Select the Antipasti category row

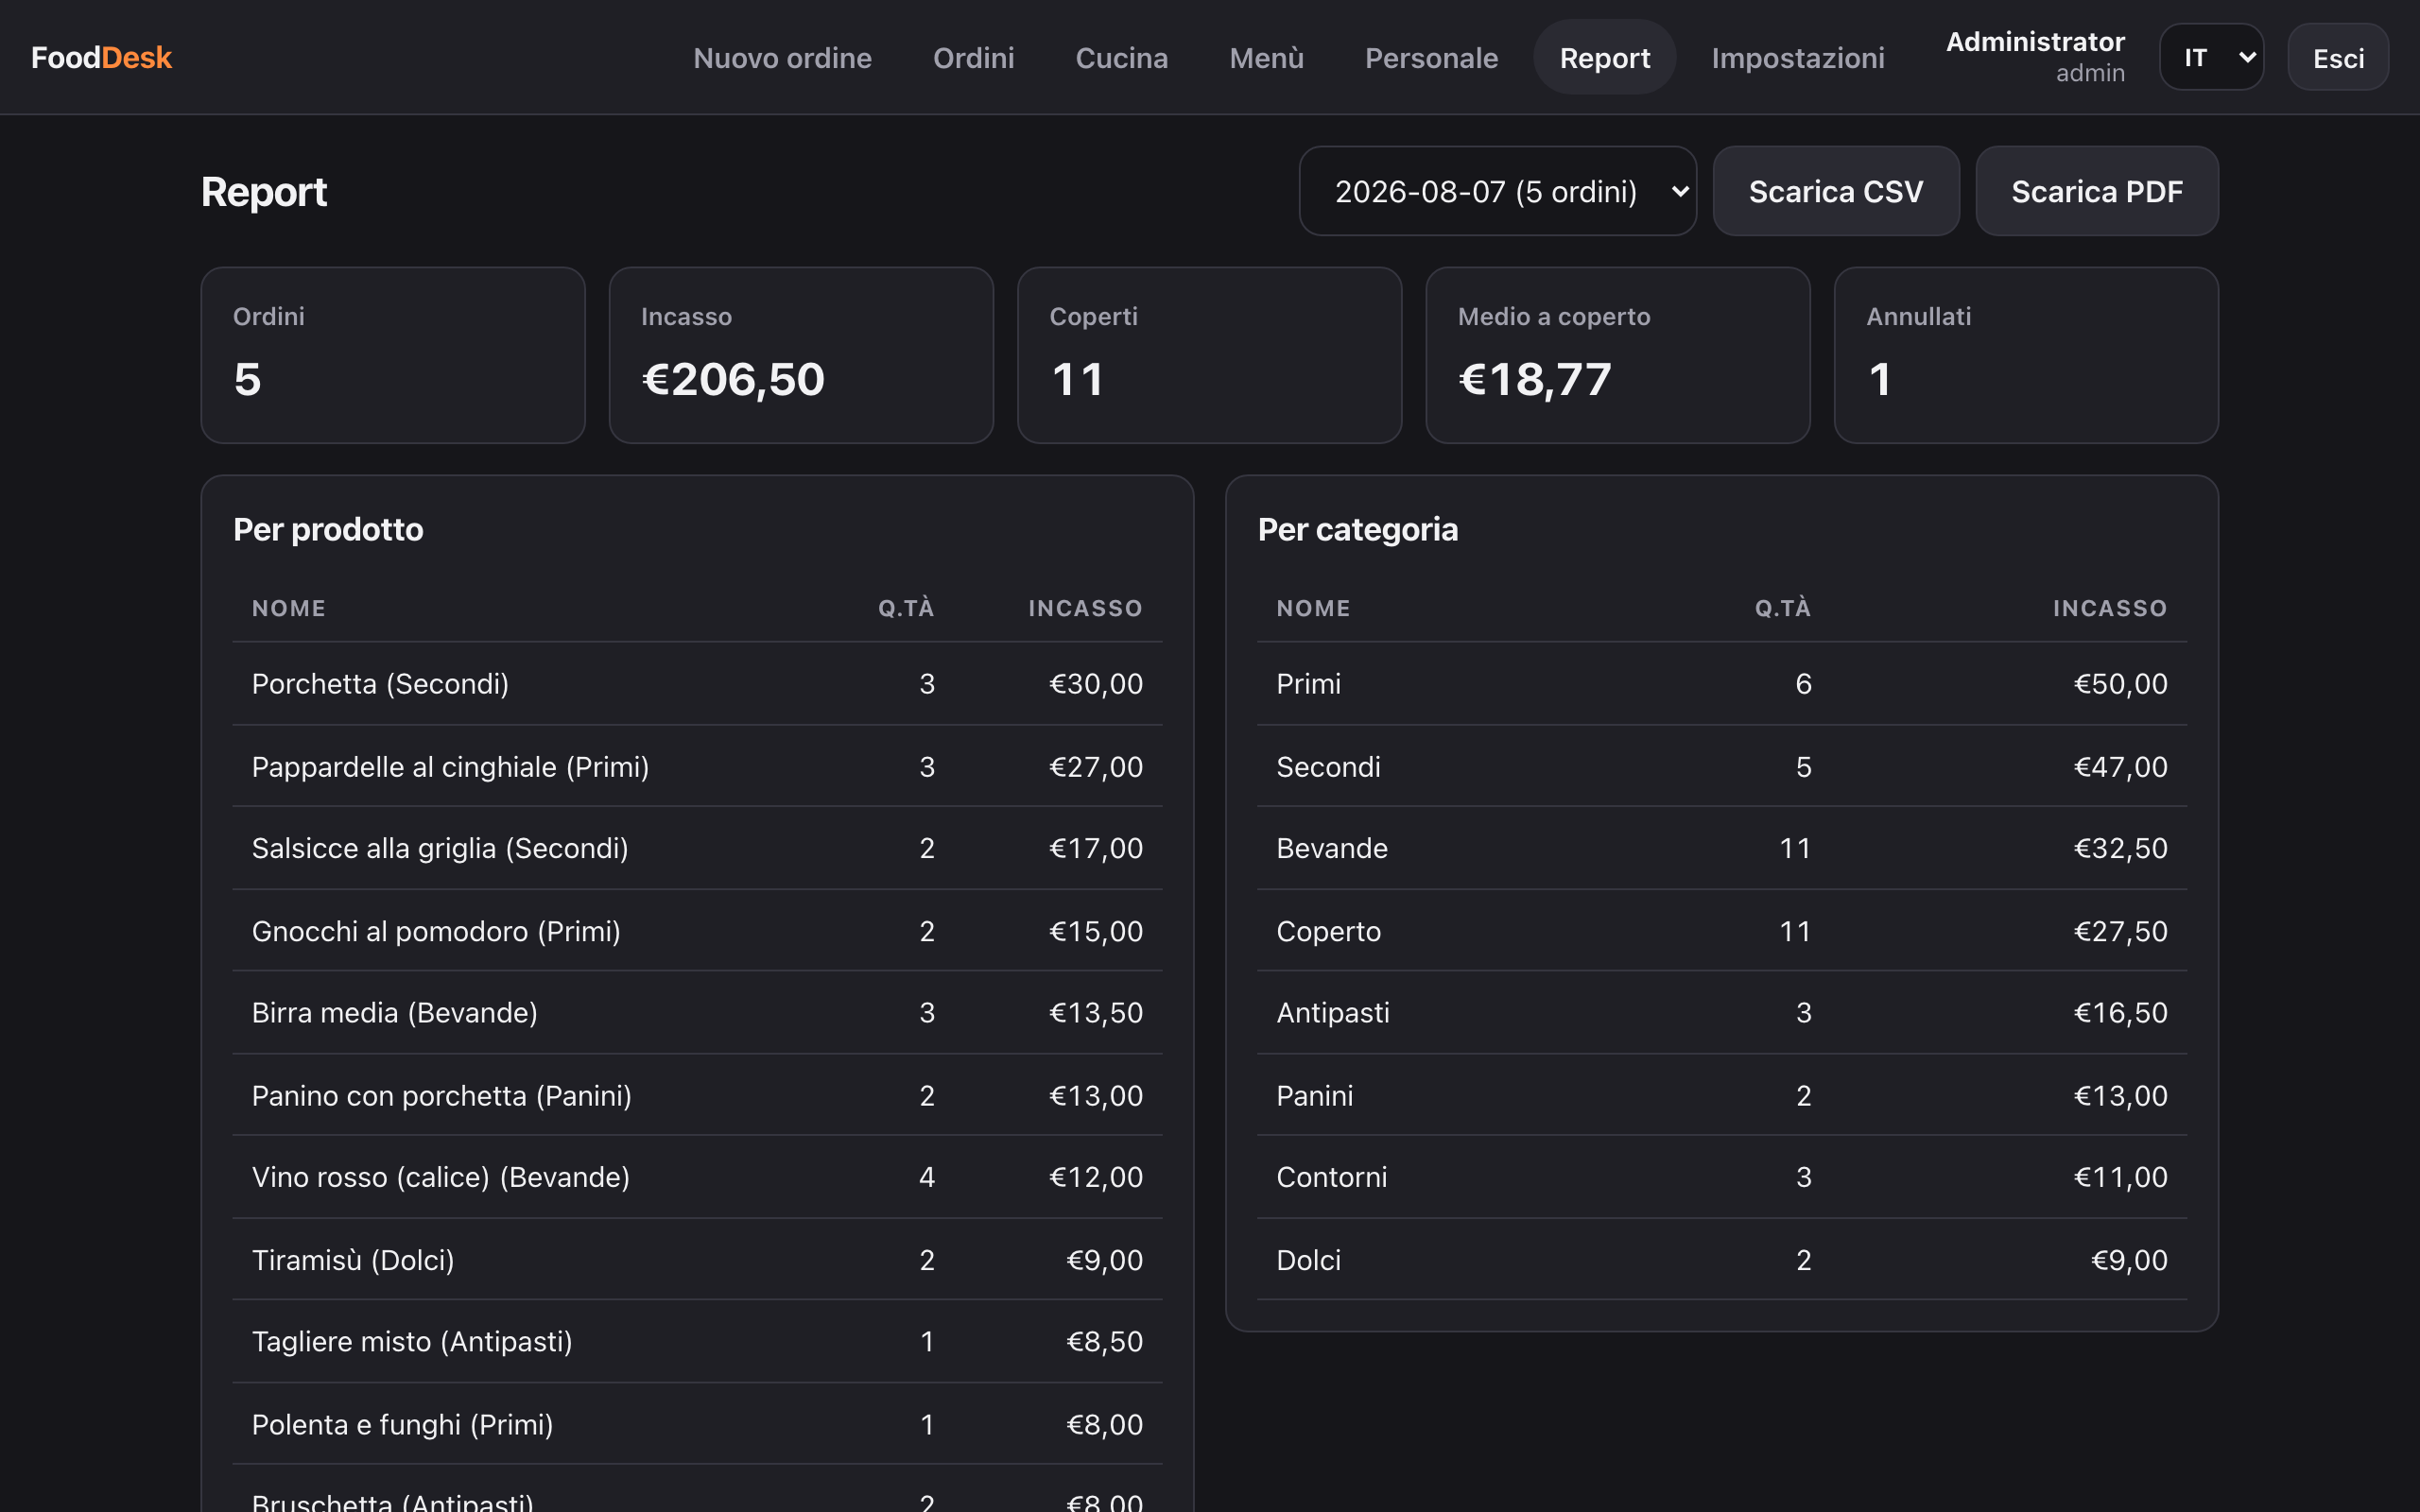1722,1012
